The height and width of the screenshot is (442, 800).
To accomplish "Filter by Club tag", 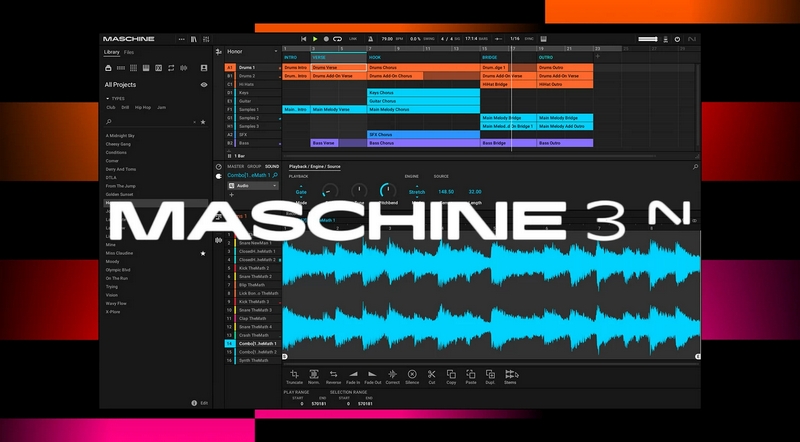I will tap(111, 108).
